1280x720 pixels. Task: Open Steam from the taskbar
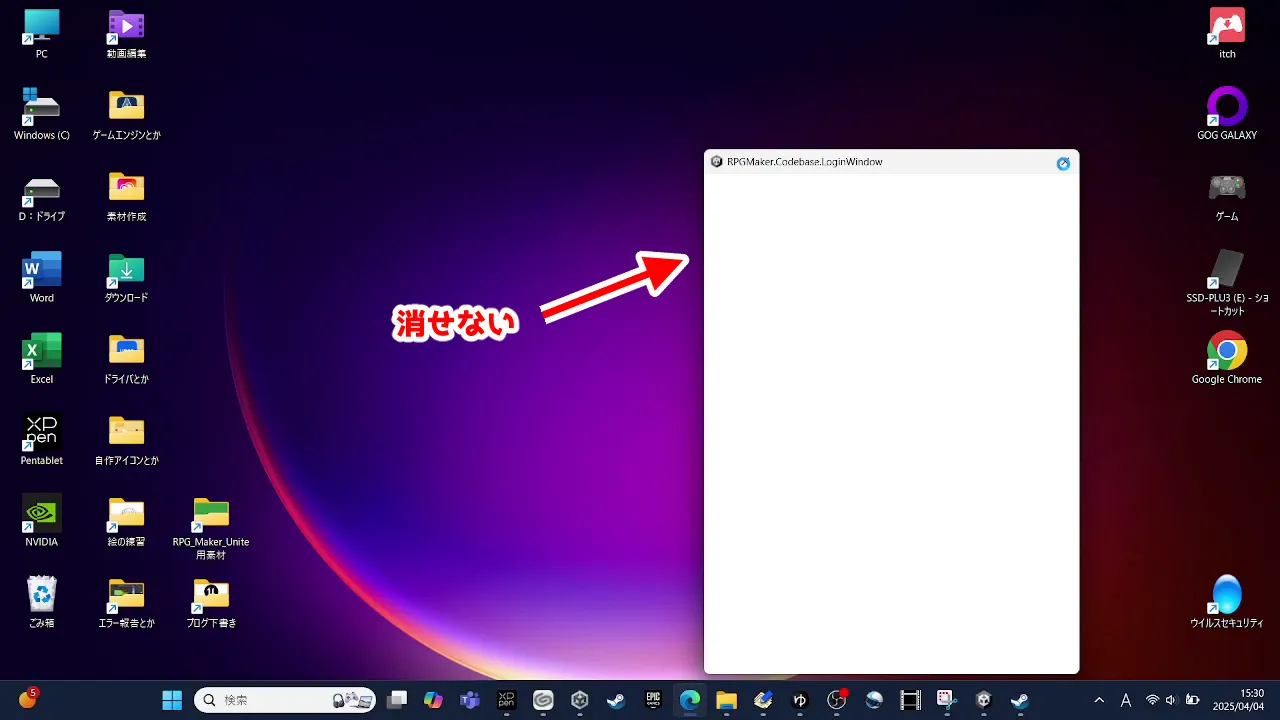coord(615,700)
